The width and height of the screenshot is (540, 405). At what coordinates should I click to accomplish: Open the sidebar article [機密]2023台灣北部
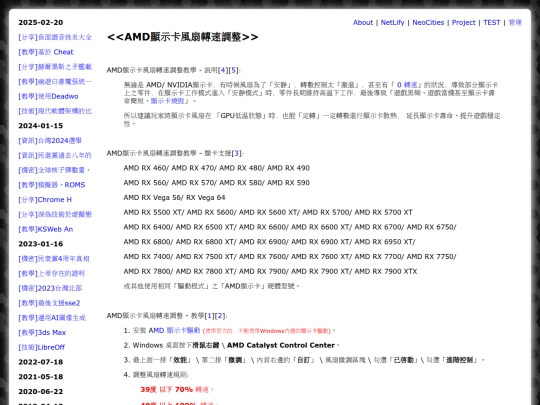50,288
